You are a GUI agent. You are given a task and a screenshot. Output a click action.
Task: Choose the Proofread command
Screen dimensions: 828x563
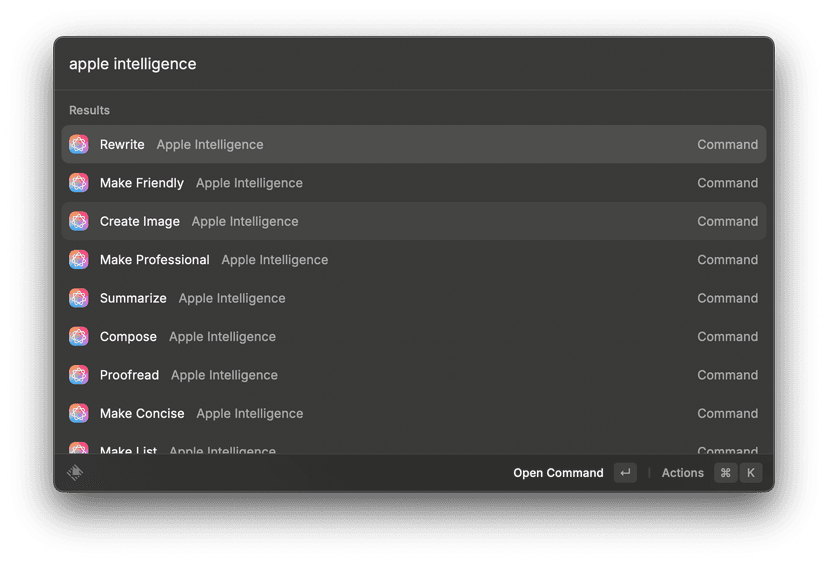[x=414, y=375]
